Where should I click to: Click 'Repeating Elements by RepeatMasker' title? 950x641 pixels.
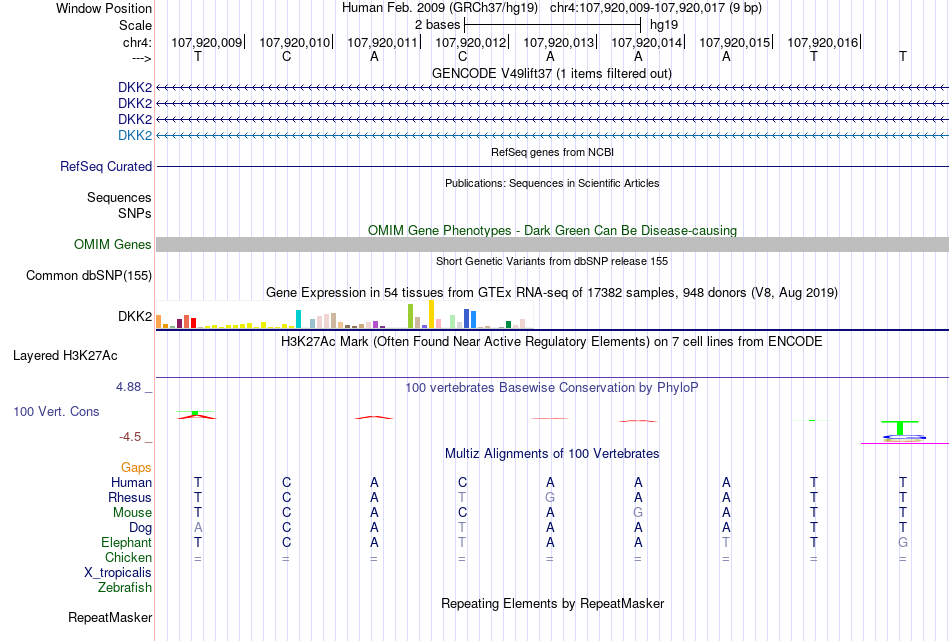point(552,603)
